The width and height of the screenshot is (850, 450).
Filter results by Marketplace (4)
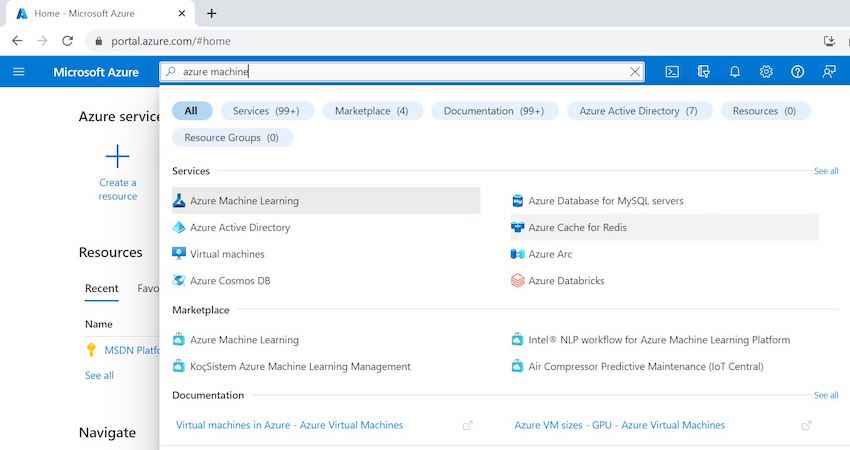372,111
